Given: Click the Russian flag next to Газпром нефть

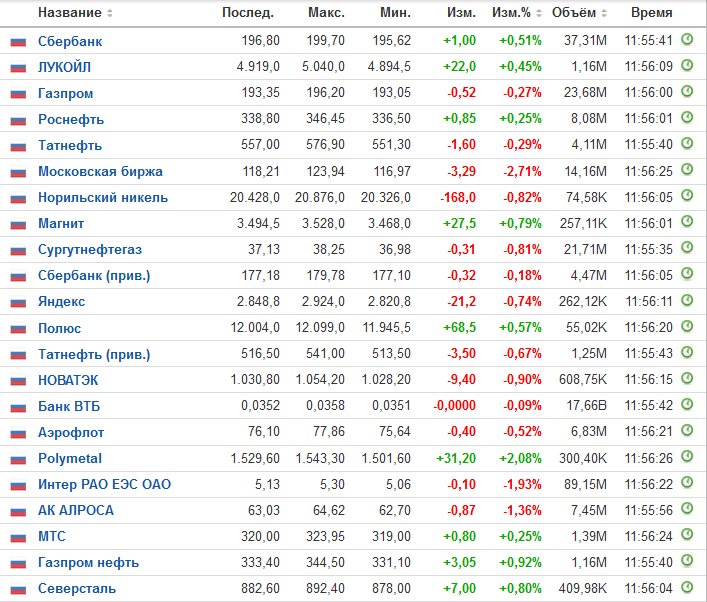Looking at the screenshot, I should [x=18, y=564].
